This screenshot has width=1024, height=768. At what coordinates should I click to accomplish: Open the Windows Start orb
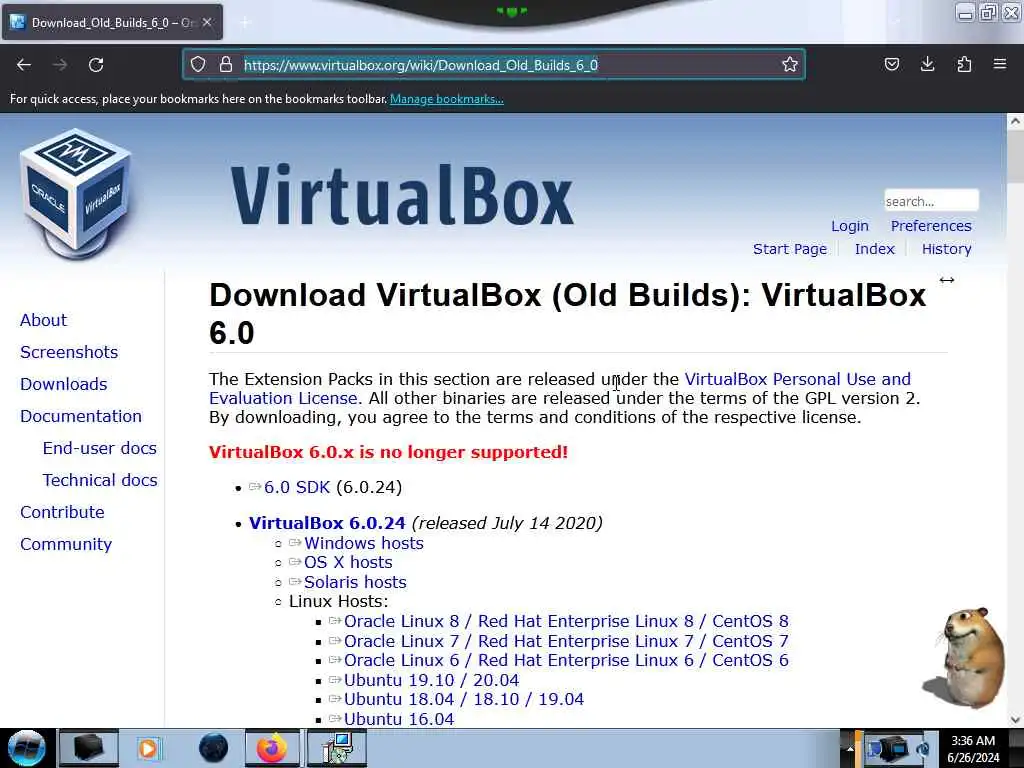[26, 748]
